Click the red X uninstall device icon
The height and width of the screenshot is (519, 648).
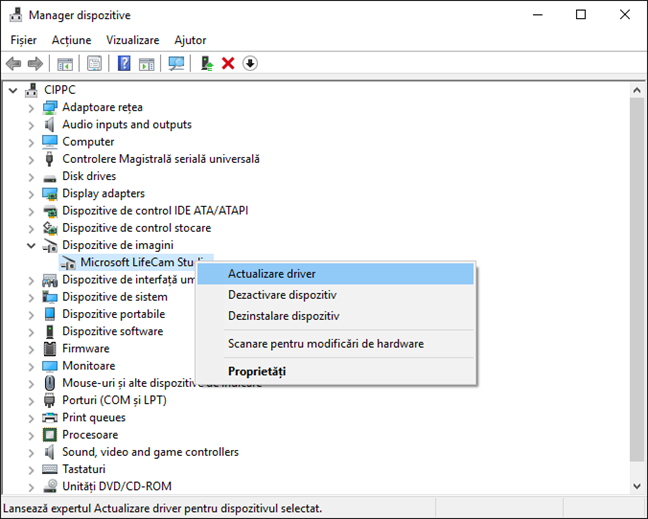(228, 63)
